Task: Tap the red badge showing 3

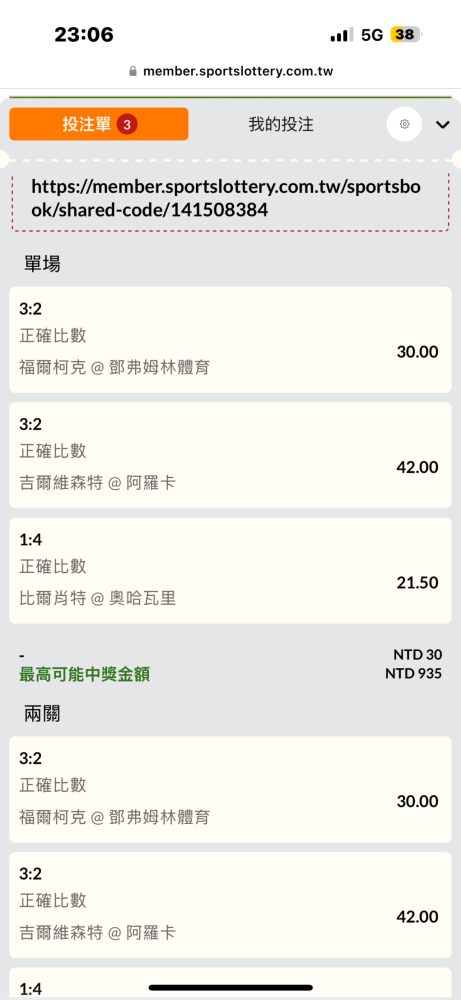Action: click(x=127, y=125)
